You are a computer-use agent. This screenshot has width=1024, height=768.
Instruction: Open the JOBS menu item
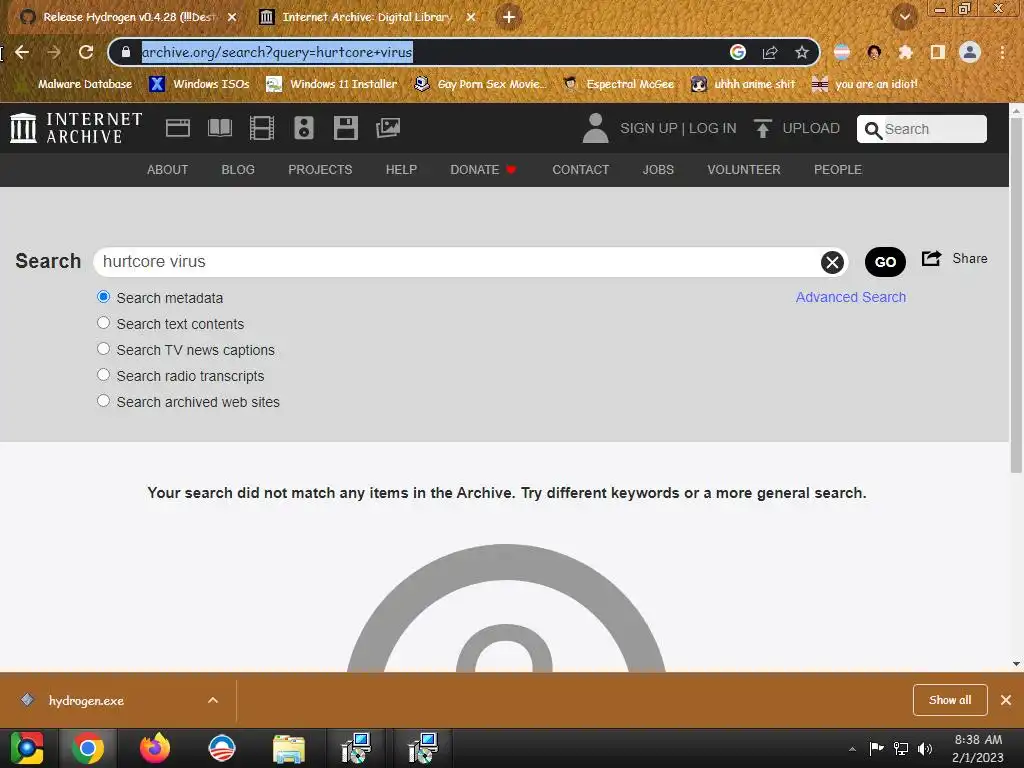(658, 170)
